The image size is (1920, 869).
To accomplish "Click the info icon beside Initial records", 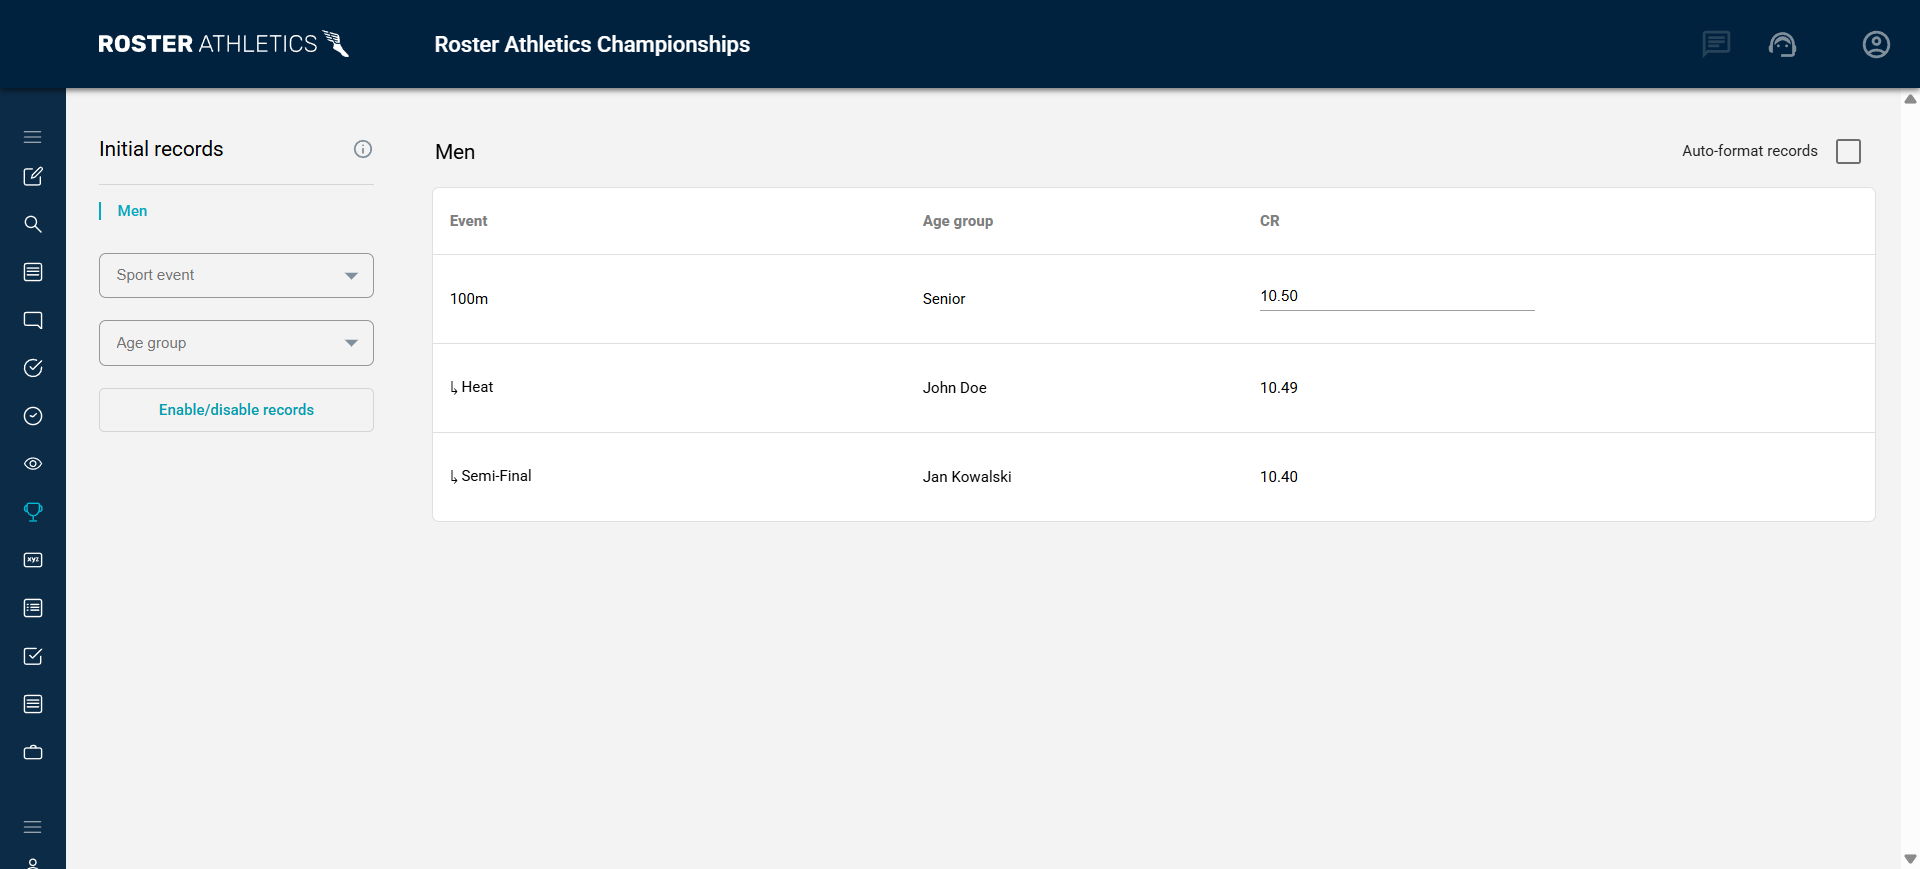I will tap(363, 149).
